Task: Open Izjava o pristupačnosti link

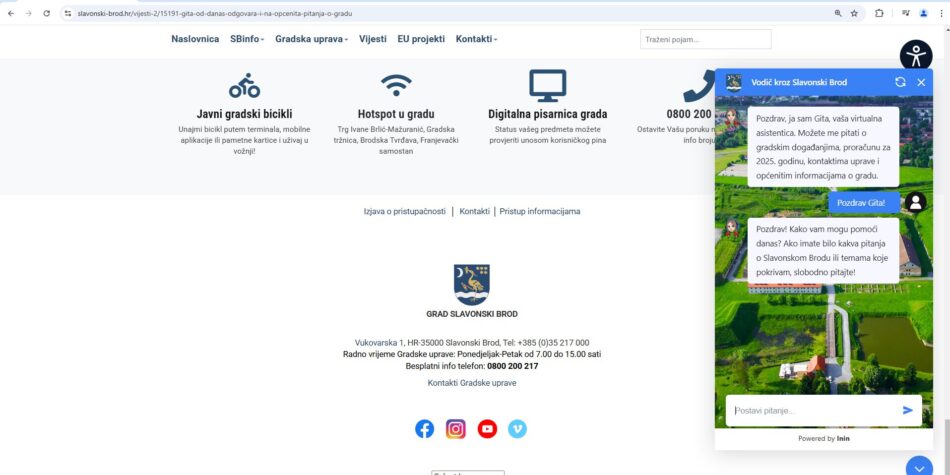Action: coord(404,211)
